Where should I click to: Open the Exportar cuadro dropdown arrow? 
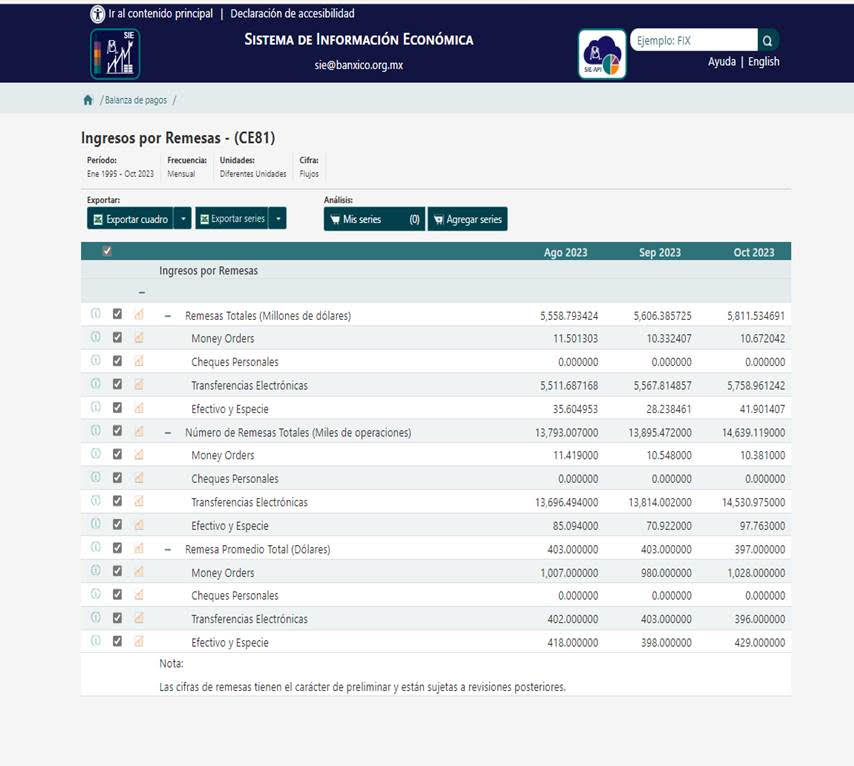point(182,219)
